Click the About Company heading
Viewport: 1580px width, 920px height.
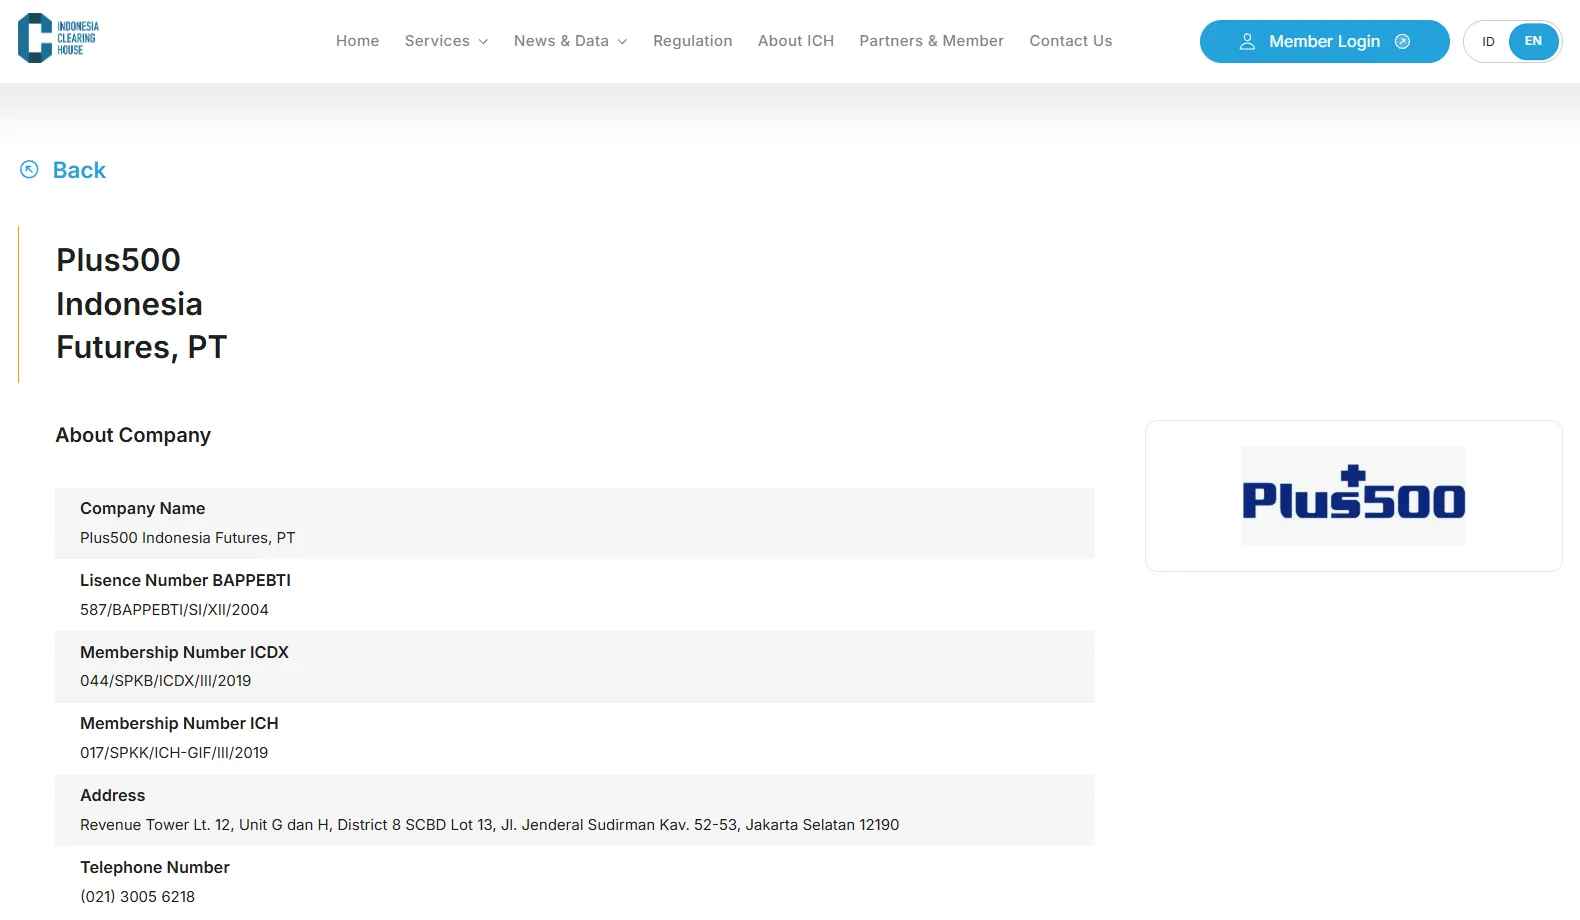point(133,435)
